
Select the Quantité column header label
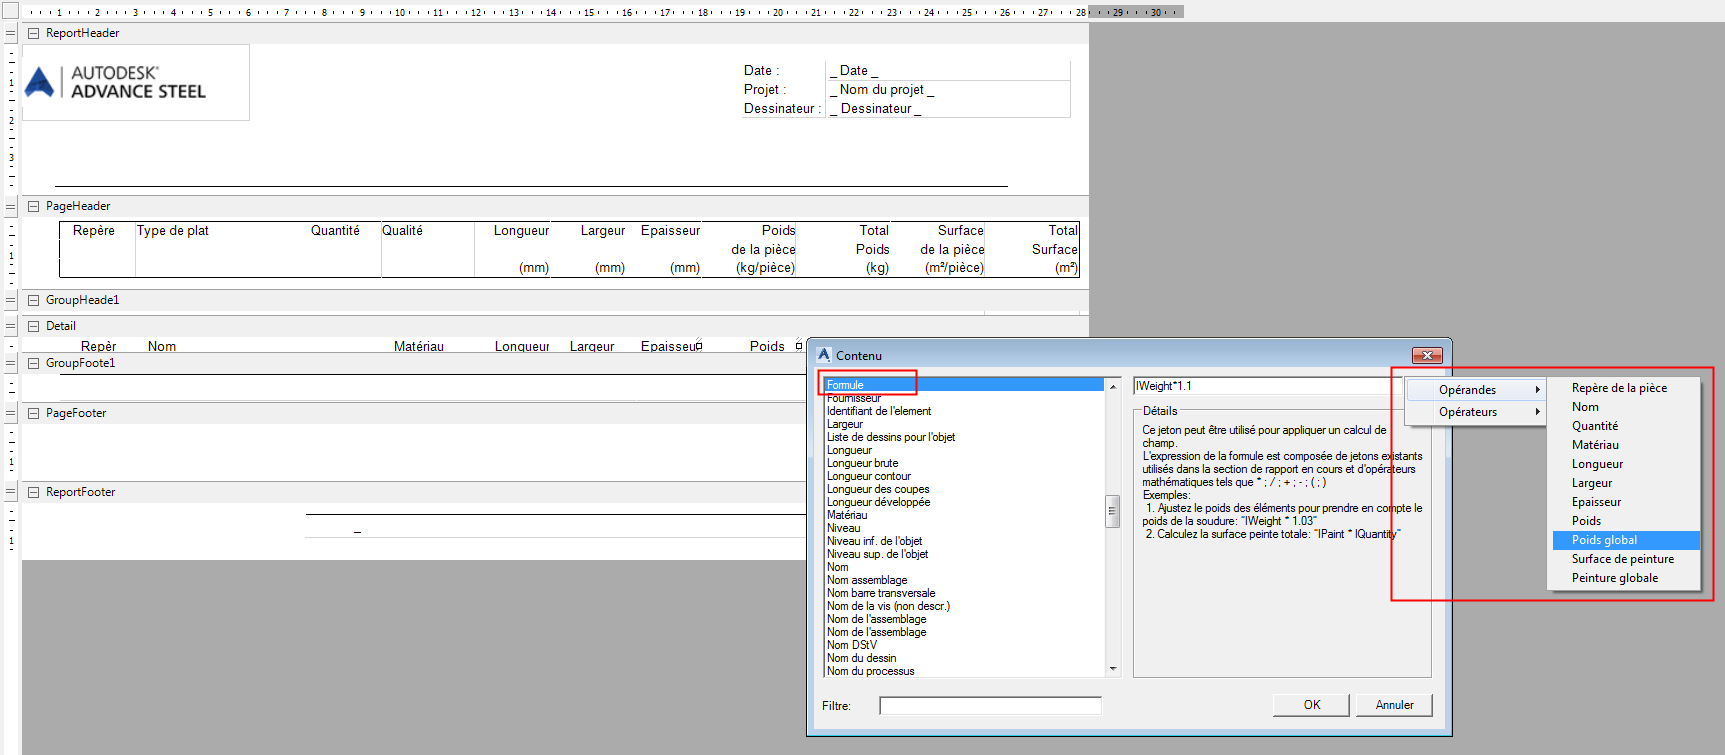point(335,231)
